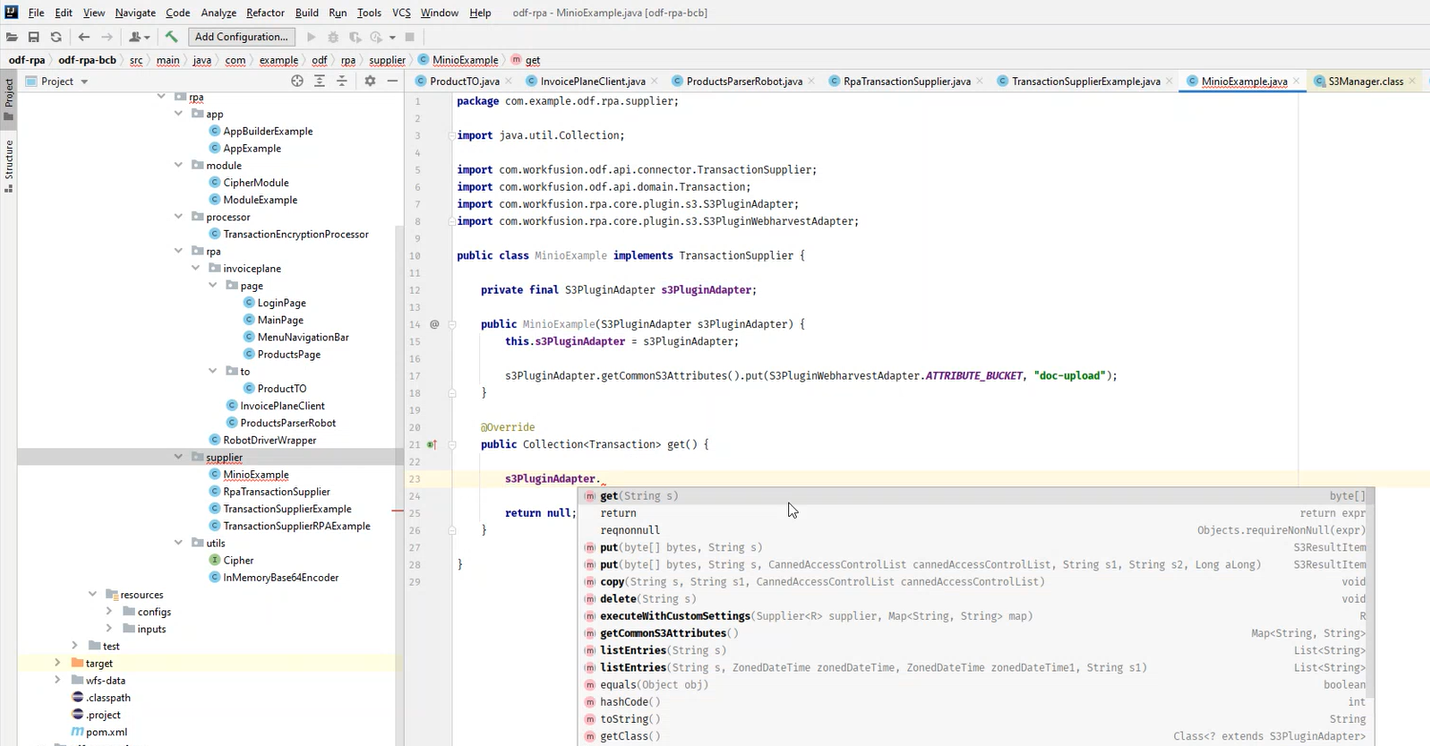This screenshot has width=1430, height=746.
Task: Click the supplier breadcrumb
Action: [x=387, y=60]
